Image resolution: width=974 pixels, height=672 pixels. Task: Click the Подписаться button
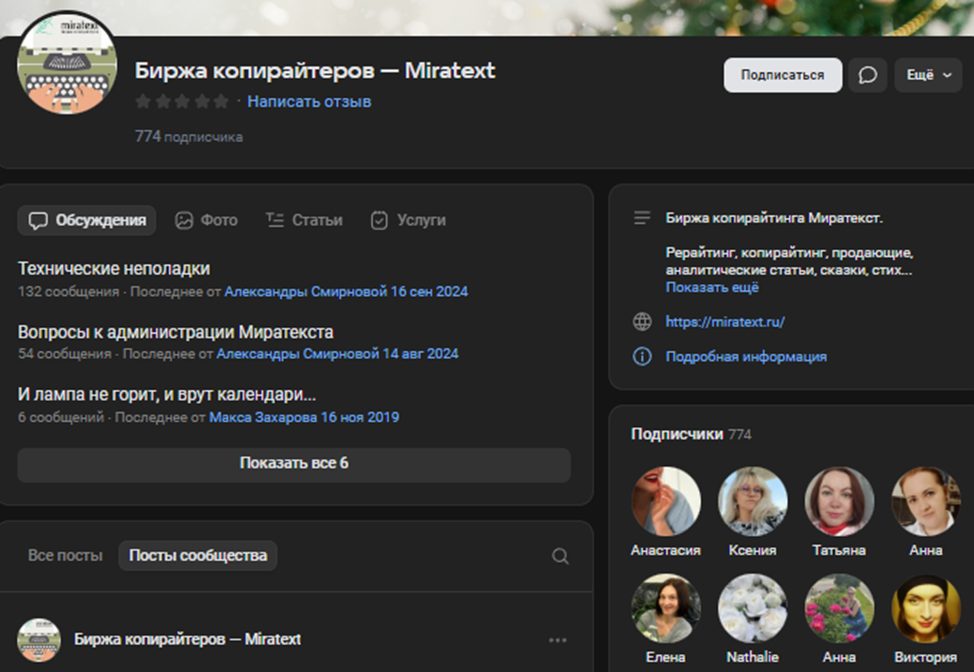(x=783, y=75)
